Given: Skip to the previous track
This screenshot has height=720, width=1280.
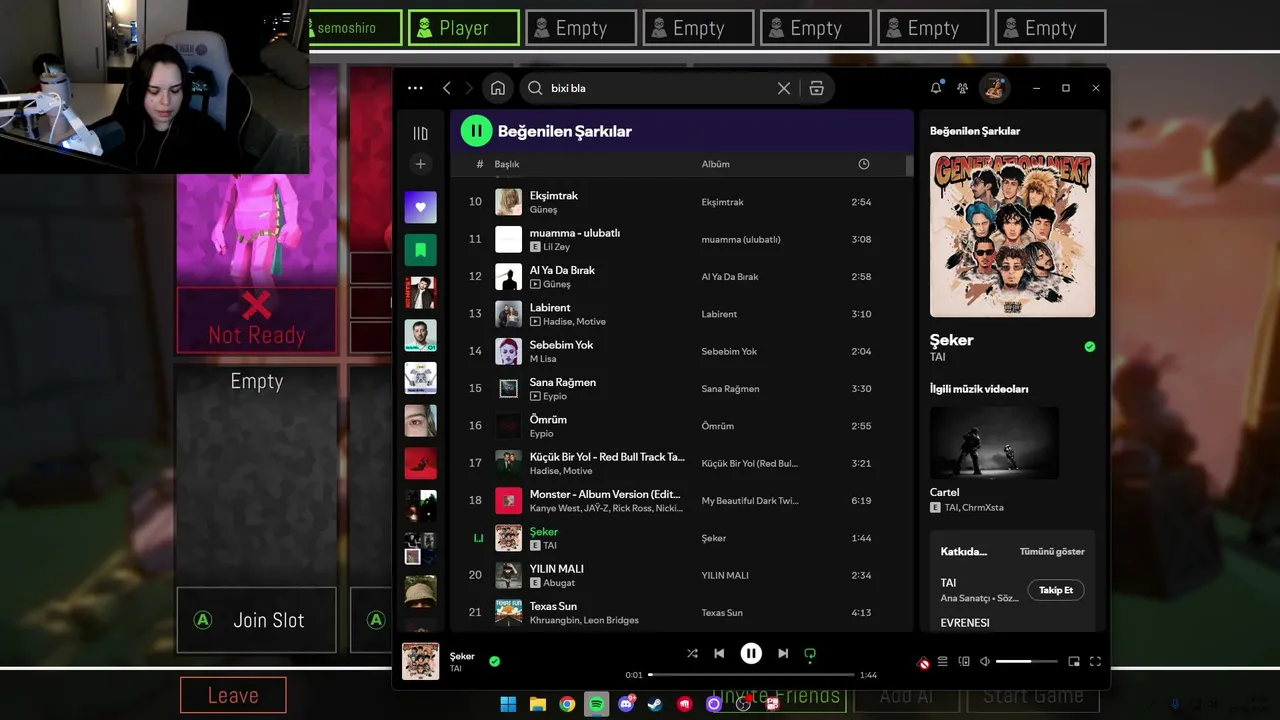Looking at the screenshot, I should click(719, 653).
